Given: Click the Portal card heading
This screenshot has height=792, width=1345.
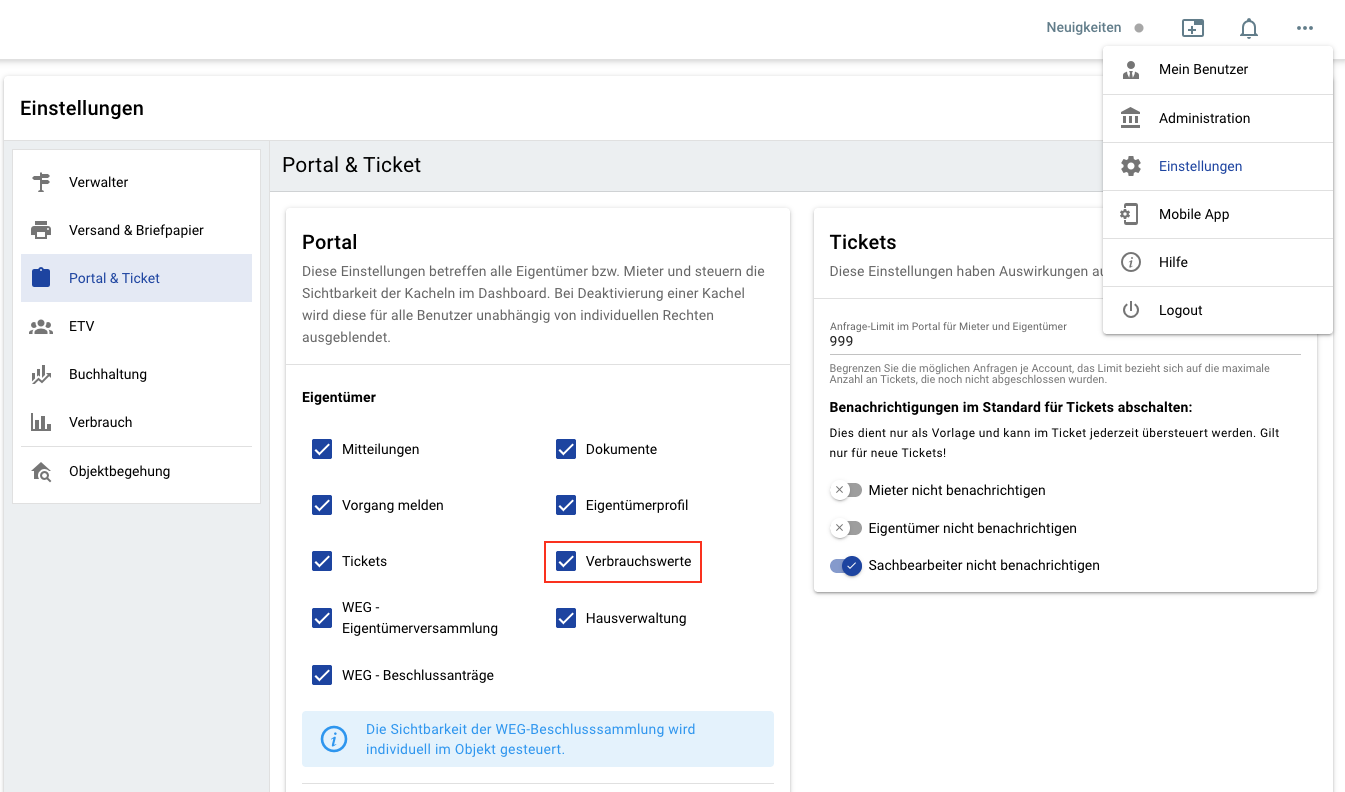Looking at the screenshot, I should click(x=330, y=242).
